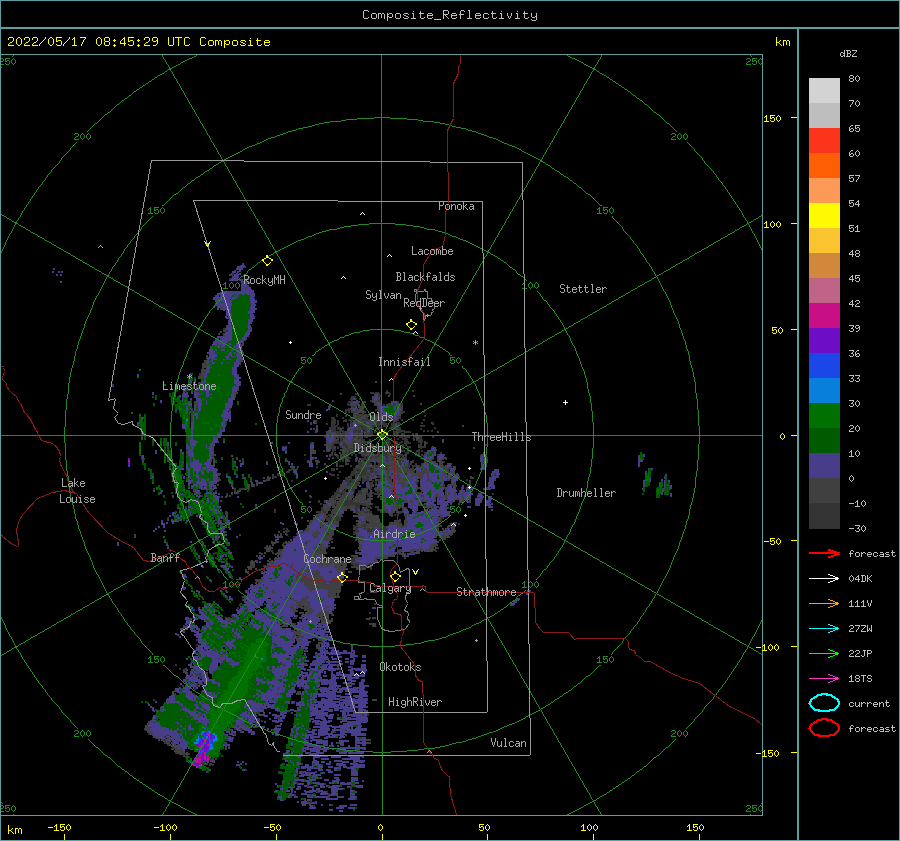The height and width of the screenshot is (841, 900).
Task: Click the Innisfail city label
Action: (404, 362)
